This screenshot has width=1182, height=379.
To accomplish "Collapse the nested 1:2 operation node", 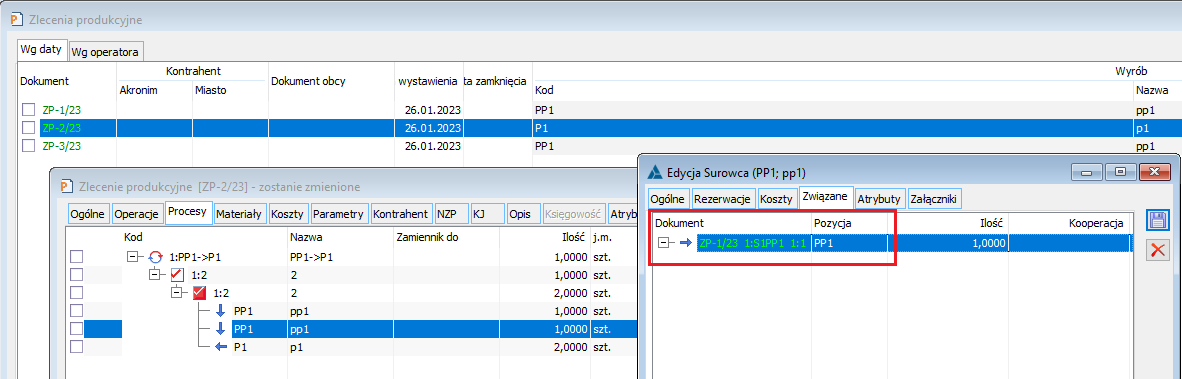I will coord(177,293).
